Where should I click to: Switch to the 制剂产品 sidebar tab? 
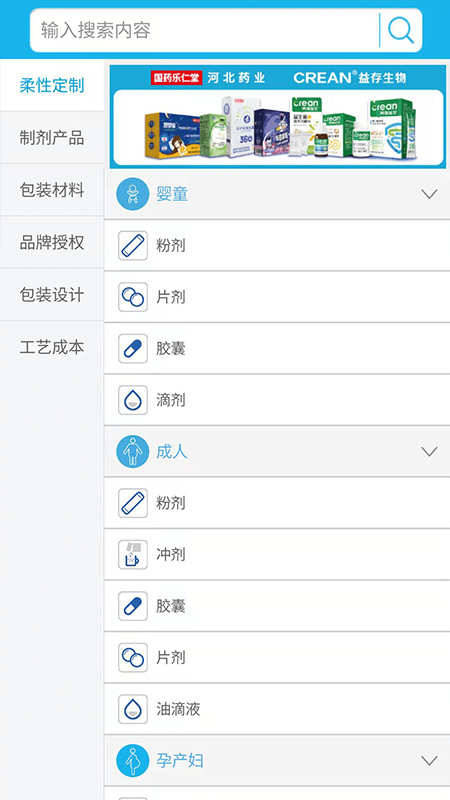[x=52, y=138]
